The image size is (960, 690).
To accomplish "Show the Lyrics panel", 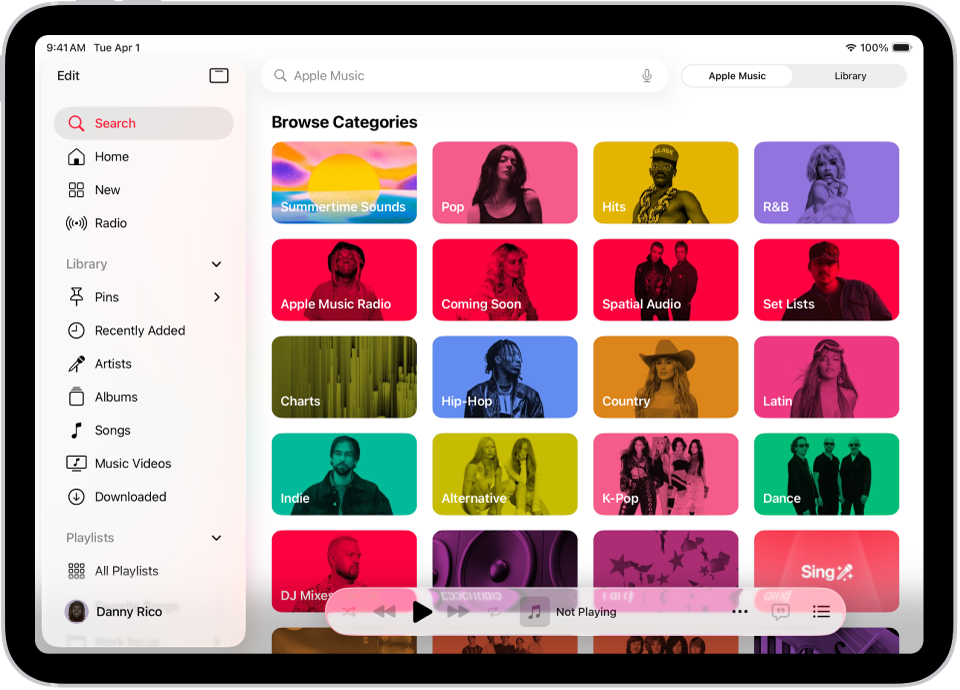I will pos(780,612).
